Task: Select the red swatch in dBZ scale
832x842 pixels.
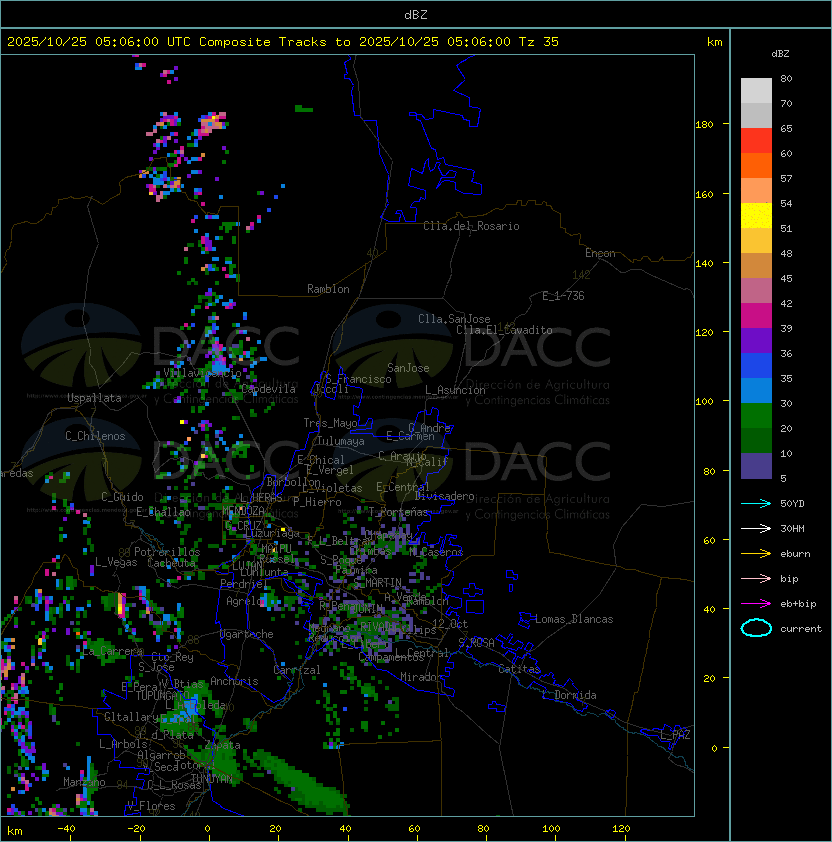Action: tap(756, 141)
